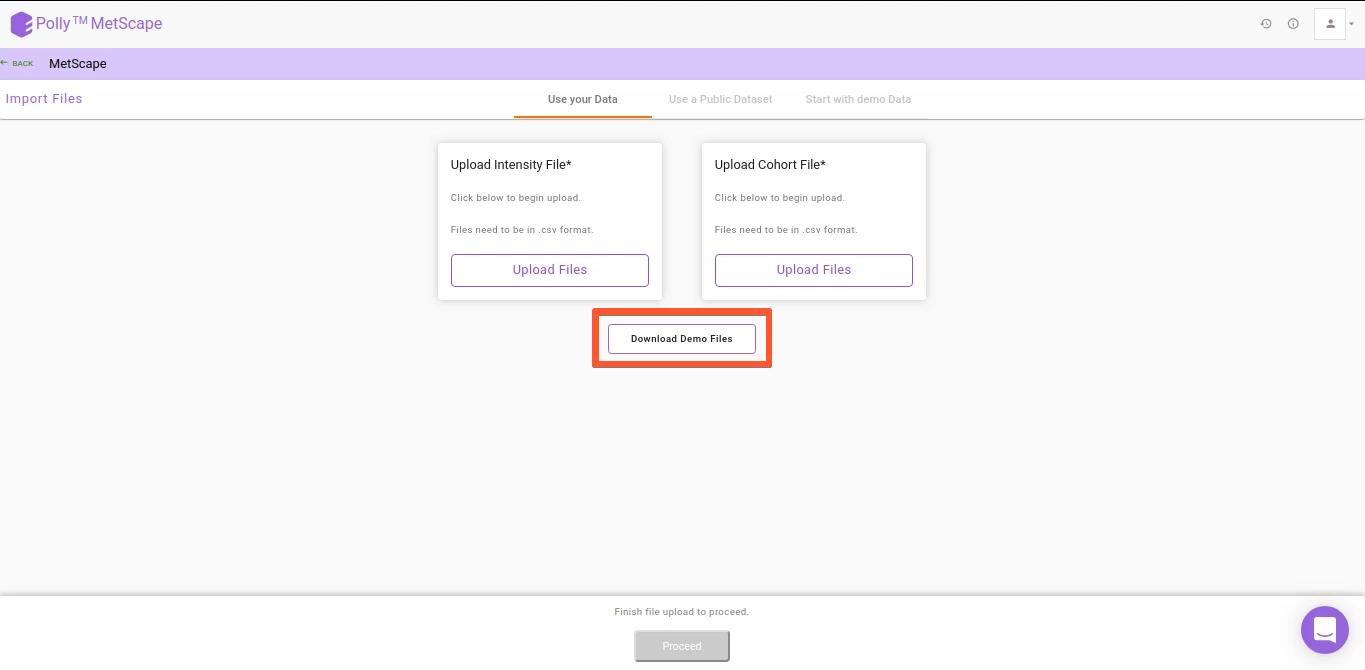Click the Import Files heading text

[x=44, y=99]
